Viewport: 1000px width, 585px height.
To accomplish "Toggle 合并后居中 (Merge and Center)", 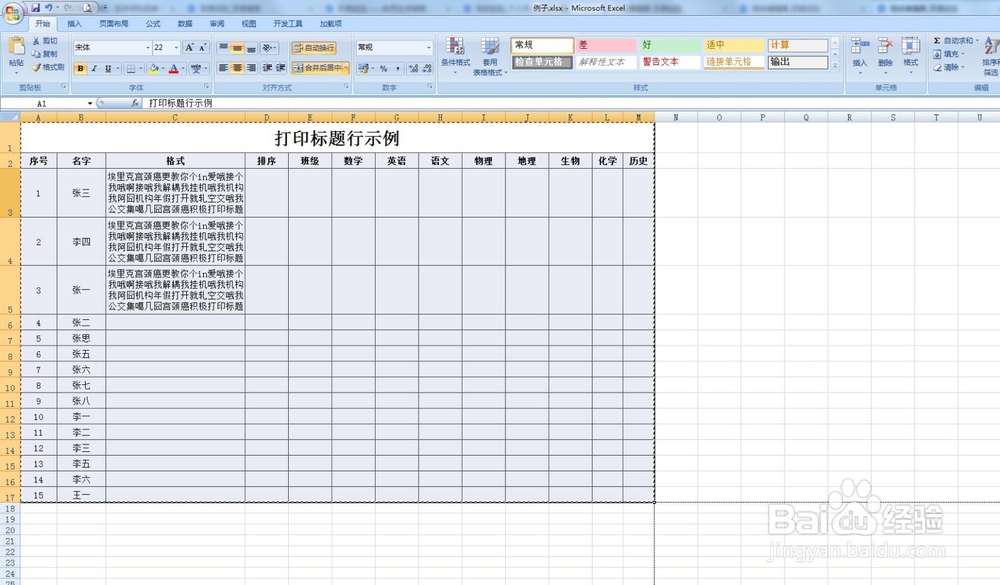I will click(317, 68).
